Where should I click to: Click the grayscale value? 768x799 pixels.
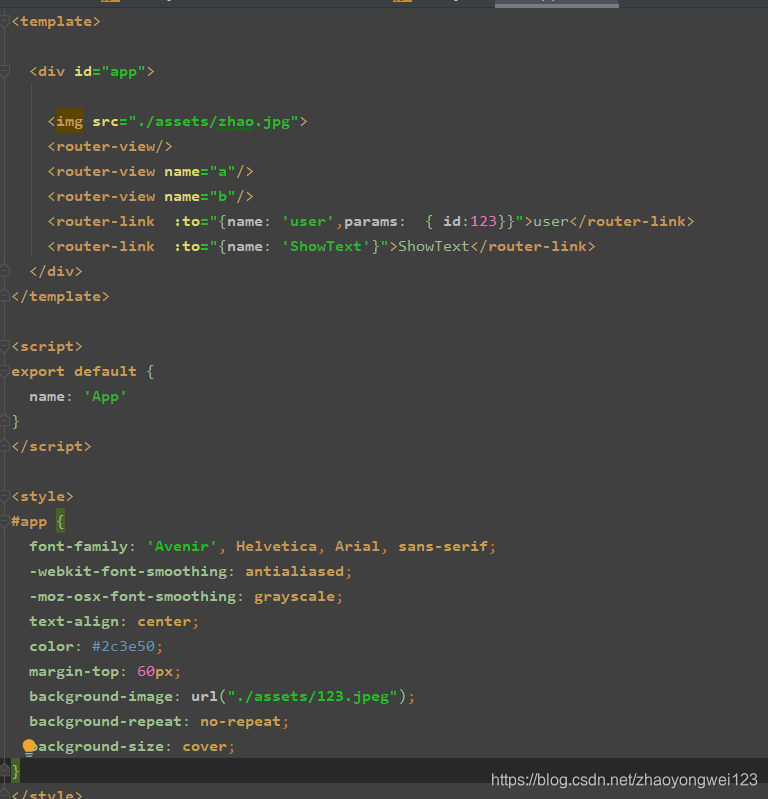295,597
